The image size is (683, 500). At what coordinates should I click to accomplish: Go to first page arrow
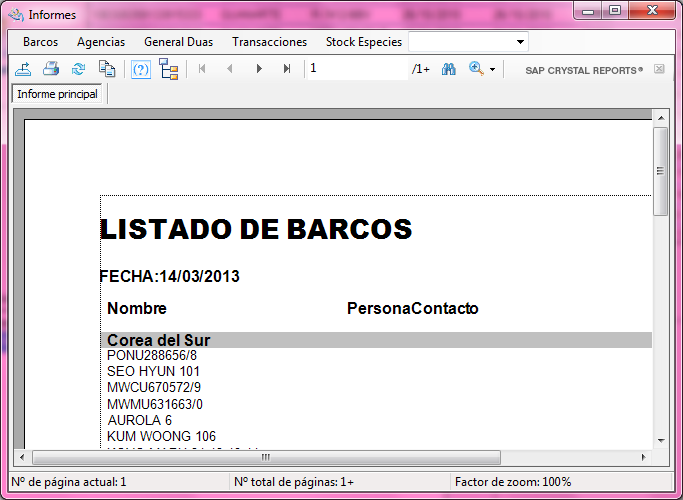click(202, 69)
